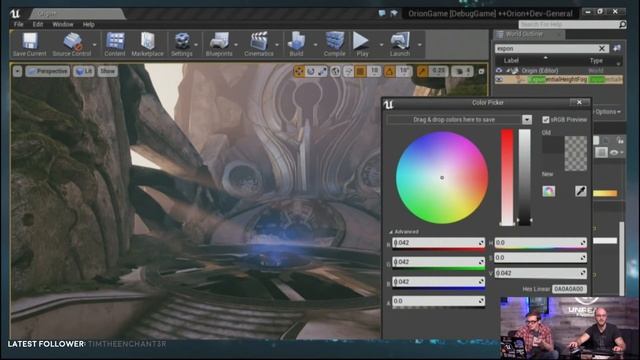Open viewport options dropdown arrow
640x360 pixels.
[18, 71]
